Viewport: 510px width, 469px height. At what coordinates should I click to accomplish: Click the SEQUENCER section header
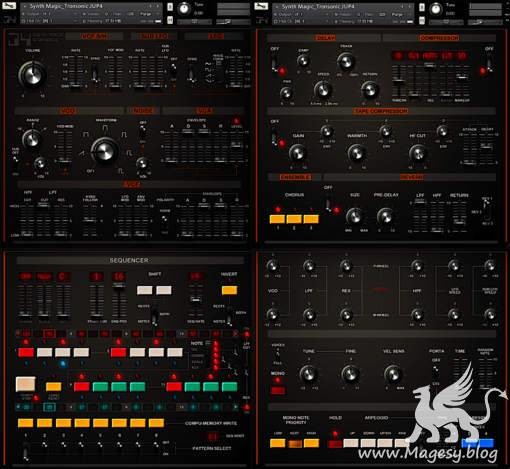coord(129,260)
